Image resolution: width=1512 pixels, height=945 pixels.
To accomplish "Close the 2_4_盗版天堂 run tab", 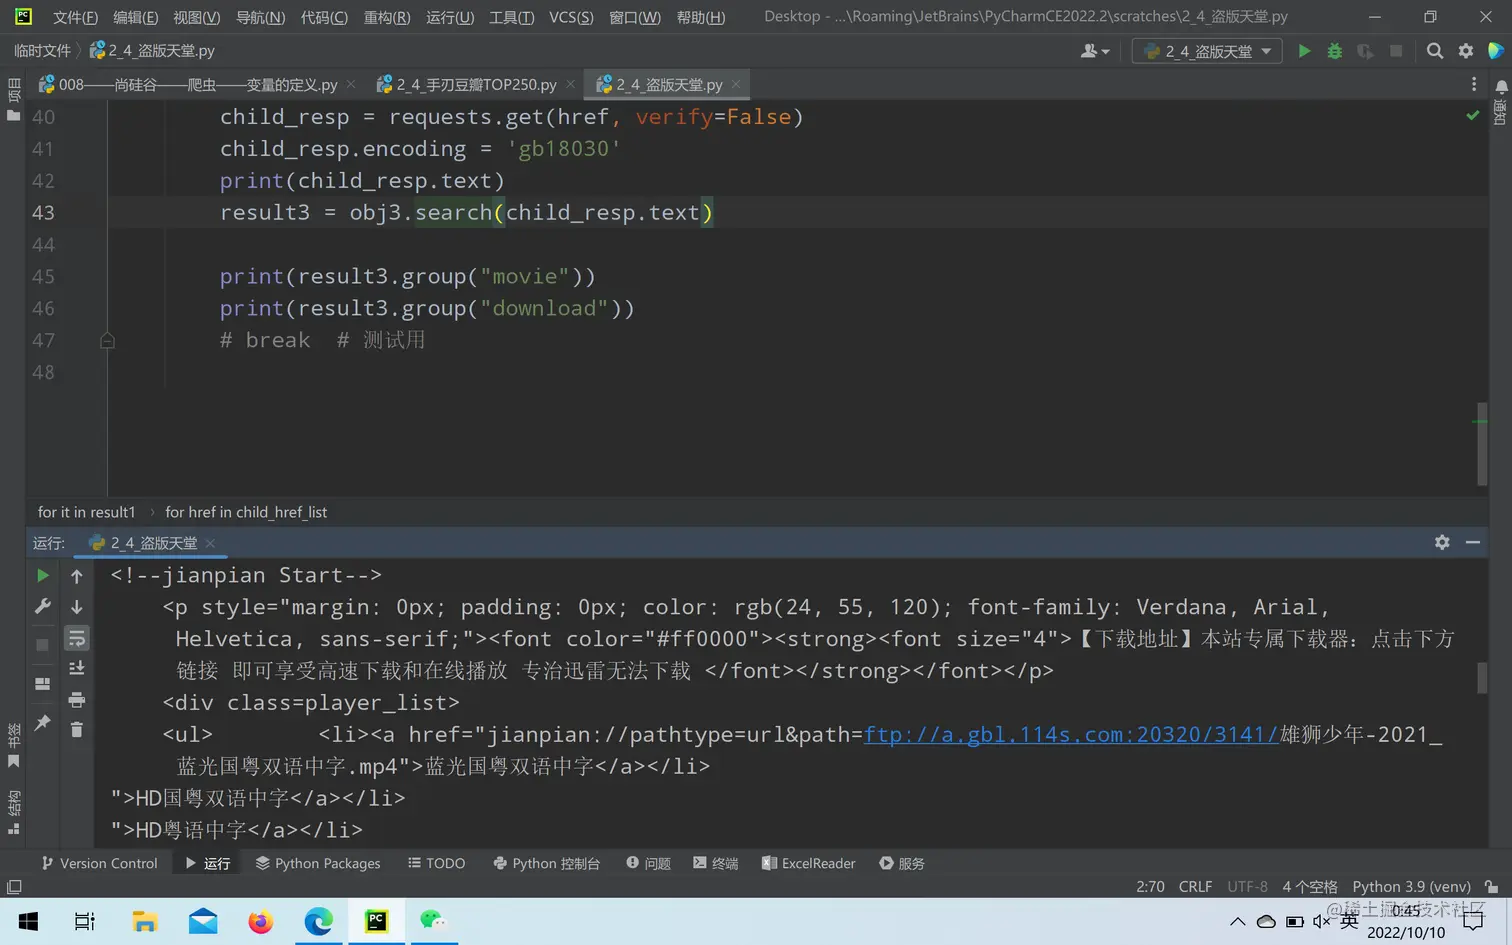I will point(210,543).
